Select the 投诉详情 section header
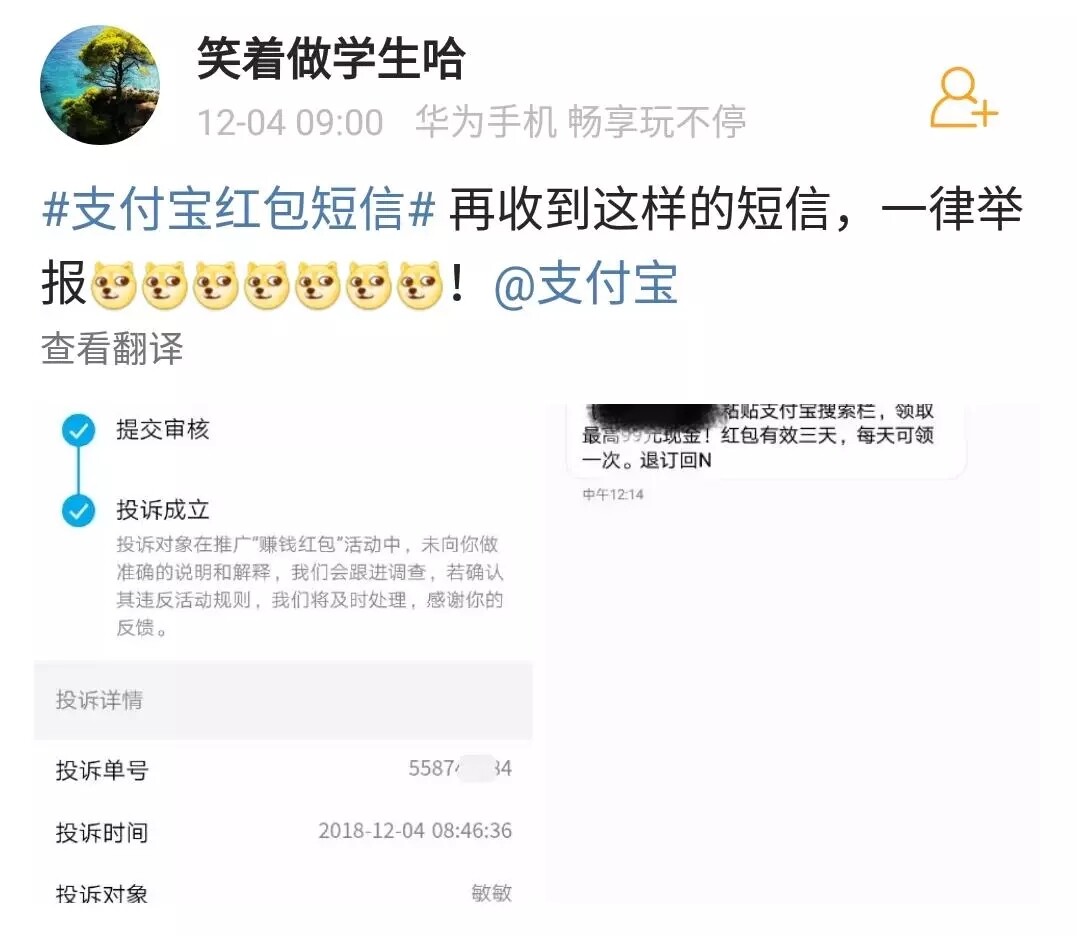Screen dimensions: 1077x936 pos(283,700)
